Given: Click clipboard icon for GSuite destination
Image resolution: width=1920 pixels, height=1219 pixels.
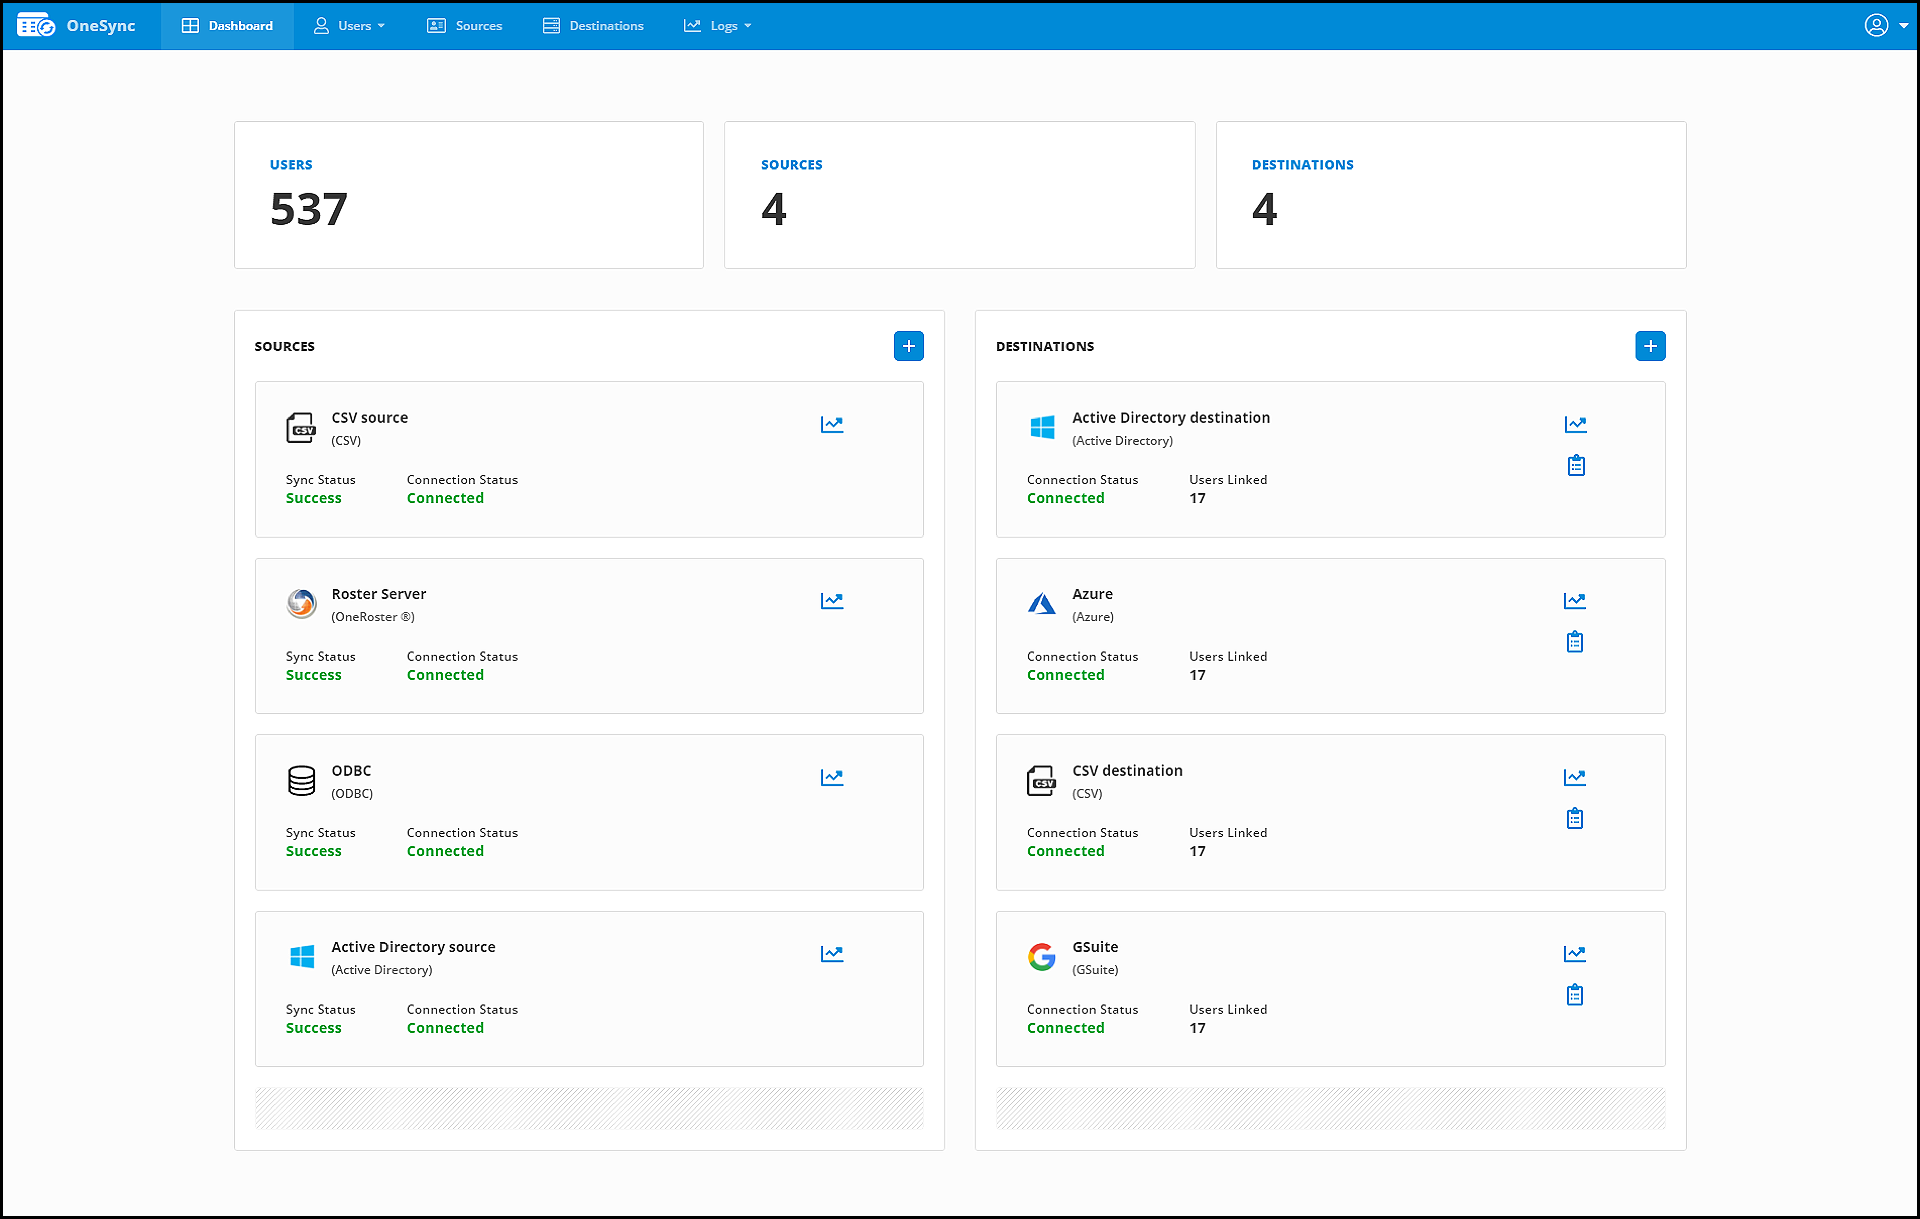Looking at the screenshot, I should point(1575,994).
